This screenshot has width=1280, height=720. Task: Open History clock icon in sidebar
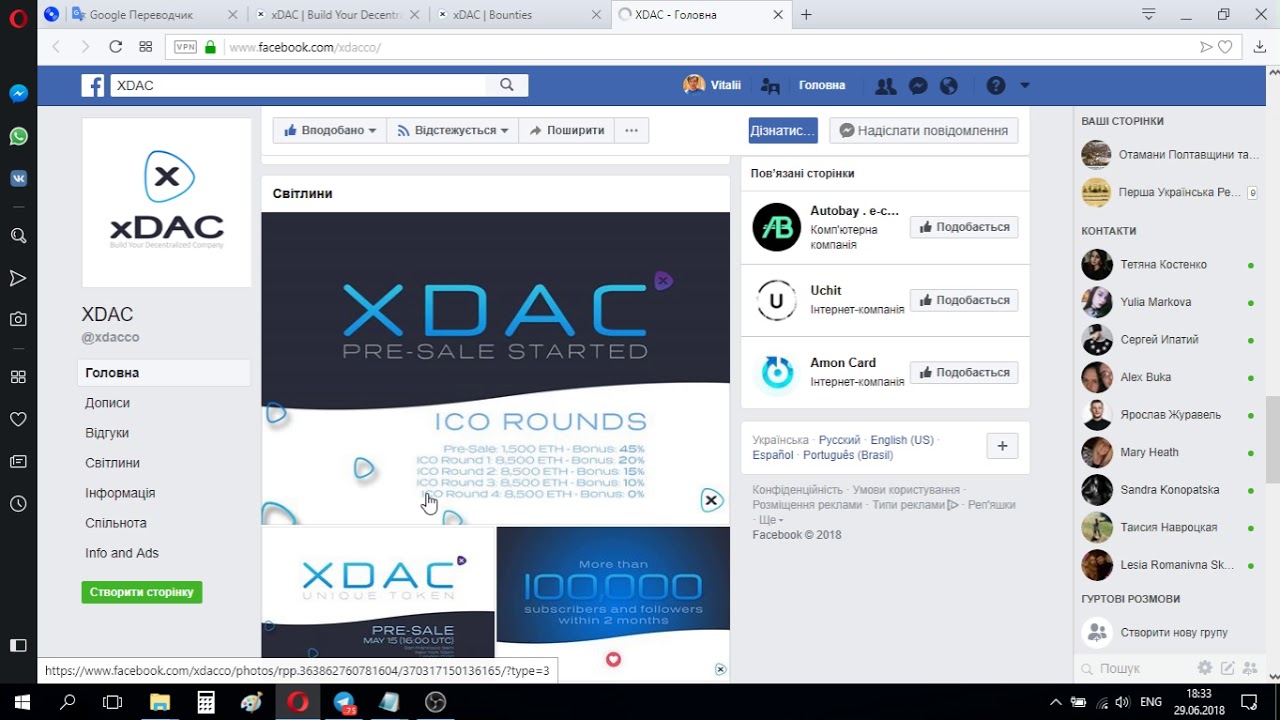(x=18, y=504)
